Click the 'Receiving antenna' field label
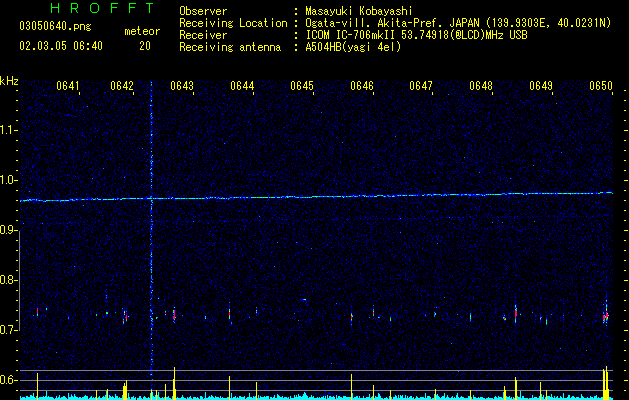 230,47
